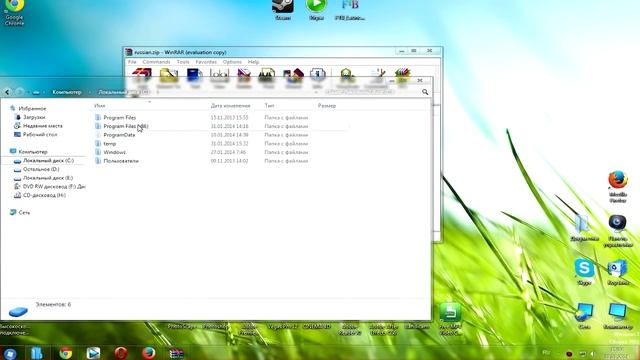Screen dimensions: 640x360
Task: Click the Add icon in WinRAR toolbar
Action: pyautogui.click(x=142, y=75)
